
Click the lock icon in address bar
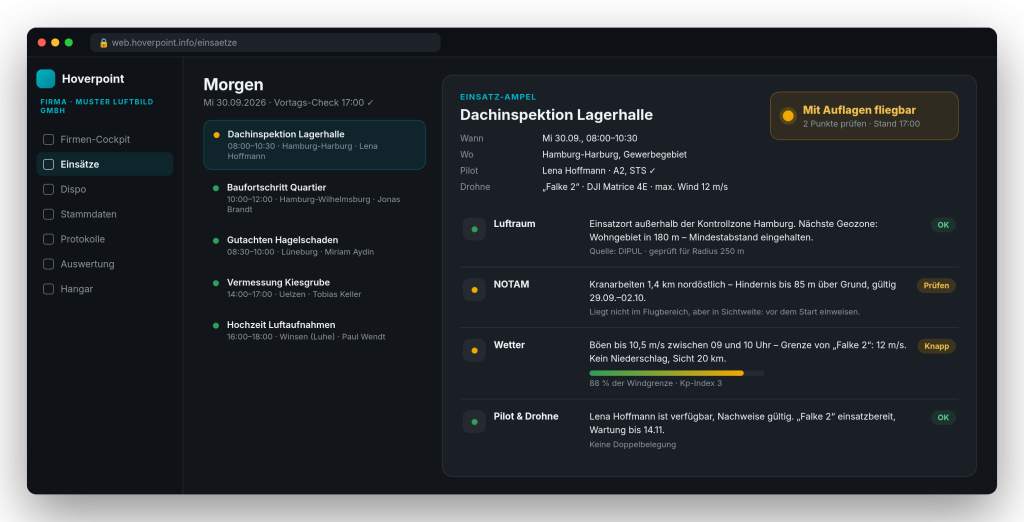[x=103, y=42]
